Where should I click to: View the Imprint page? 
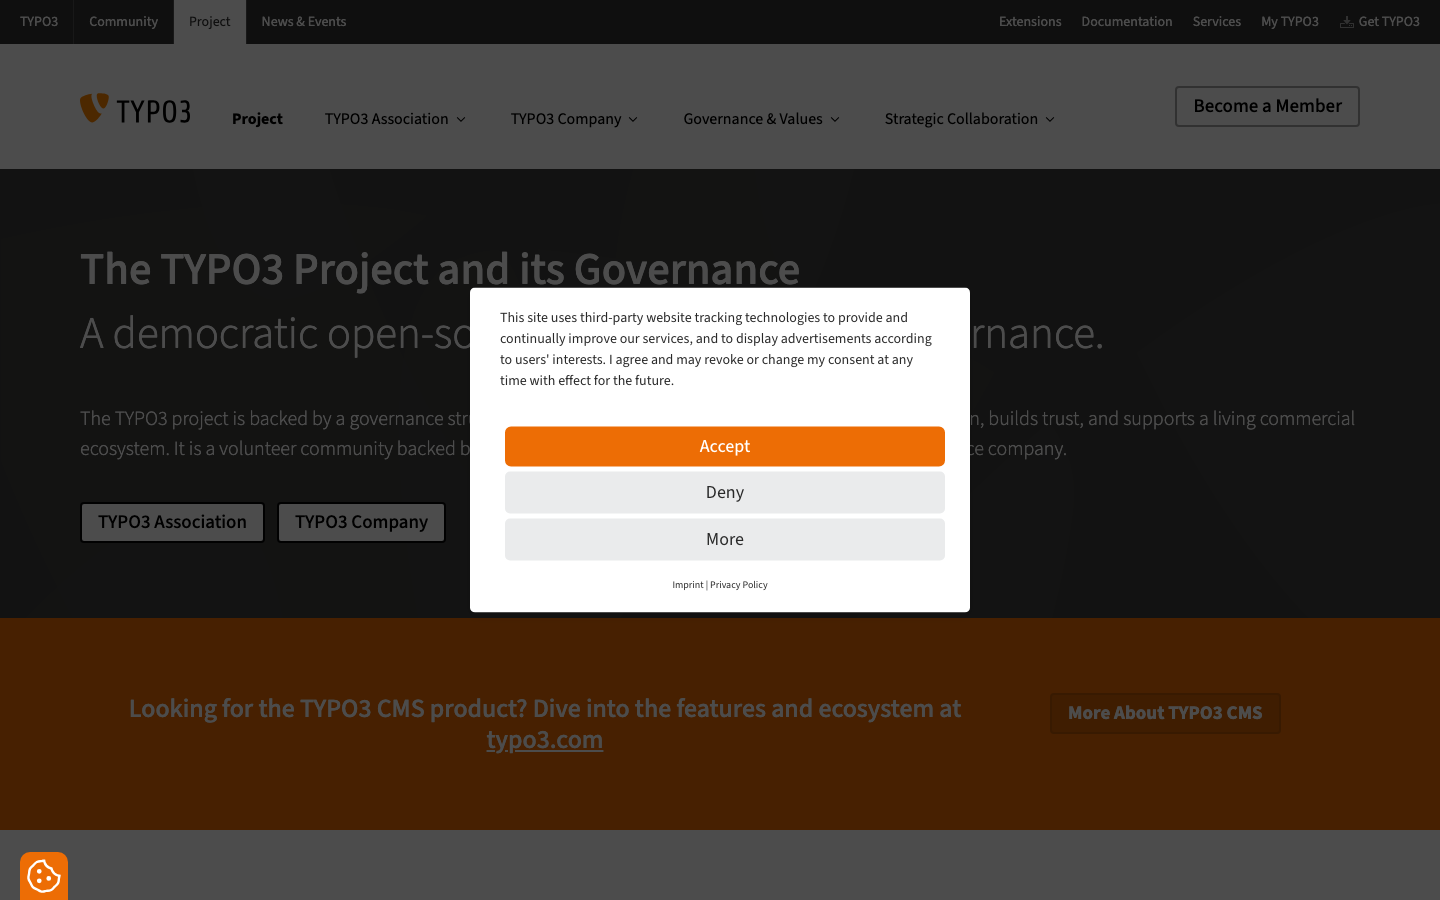(x=688, y=584)
